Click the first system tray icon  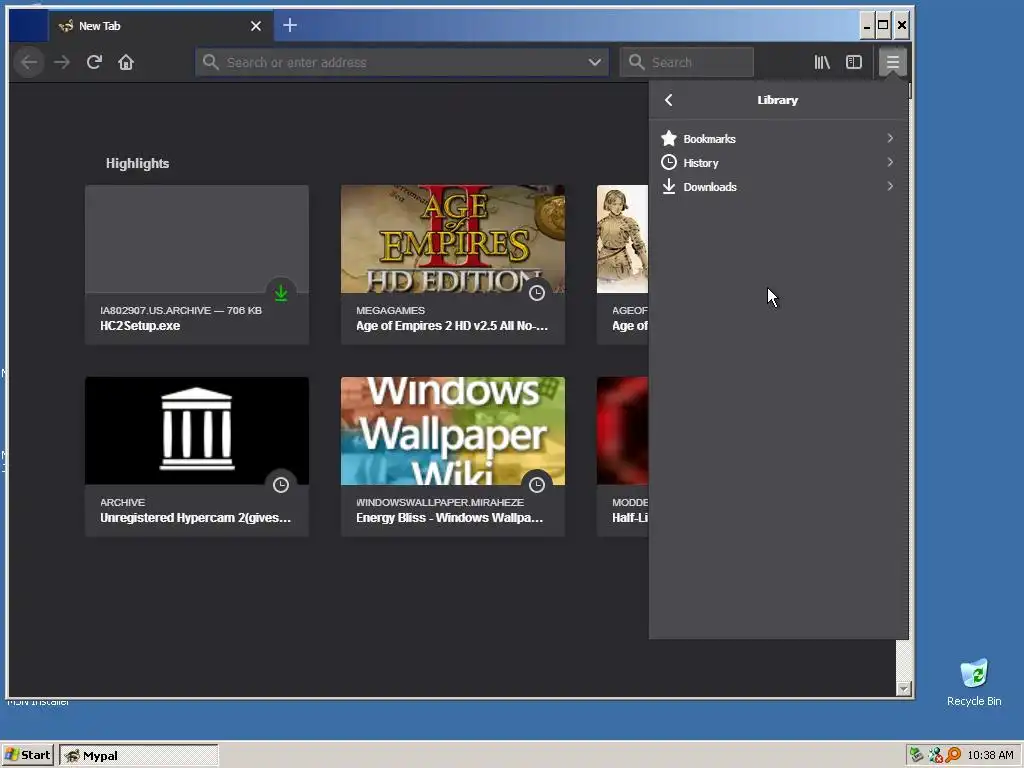[x=916, y=755]
